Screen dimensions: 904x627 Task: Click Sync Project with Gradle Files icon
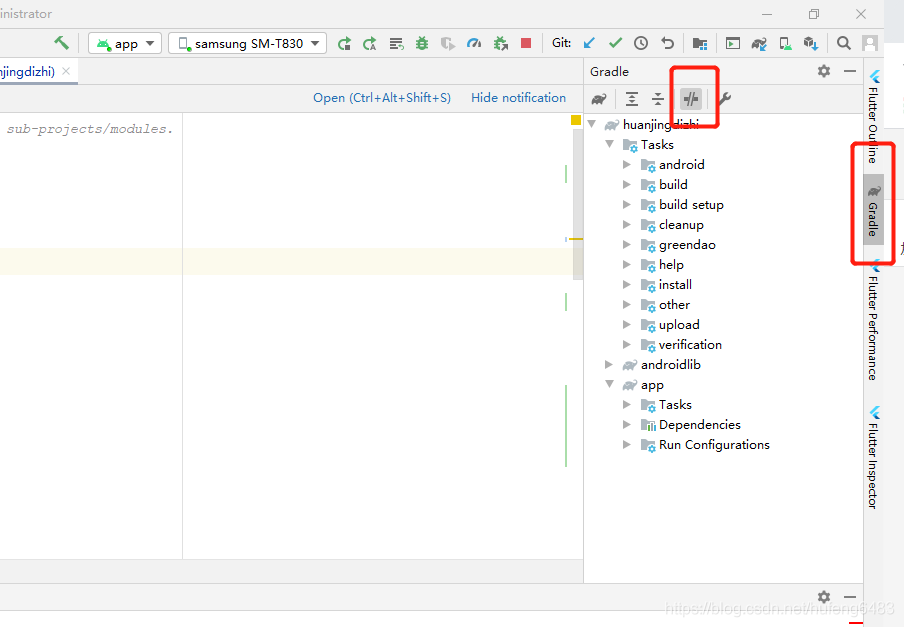(759, 43)
